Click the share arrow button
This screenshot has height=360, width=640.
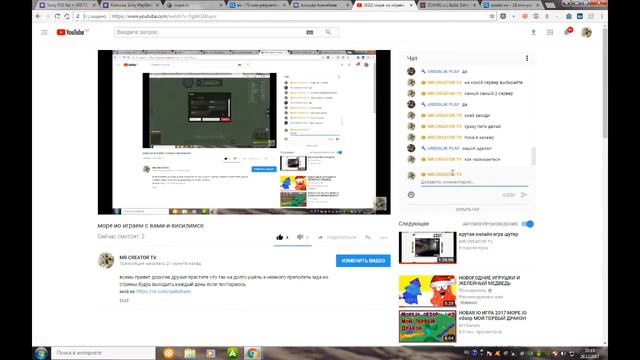(x=337, y=237)
